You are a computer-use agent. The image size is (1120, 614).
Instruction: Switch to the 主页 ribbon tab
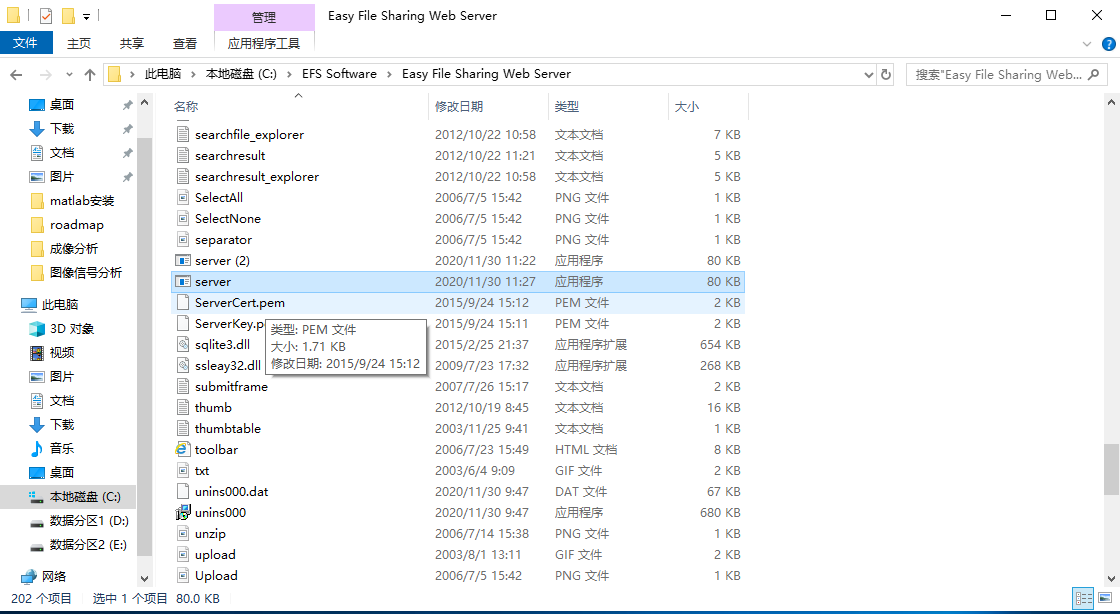[79, 44]
